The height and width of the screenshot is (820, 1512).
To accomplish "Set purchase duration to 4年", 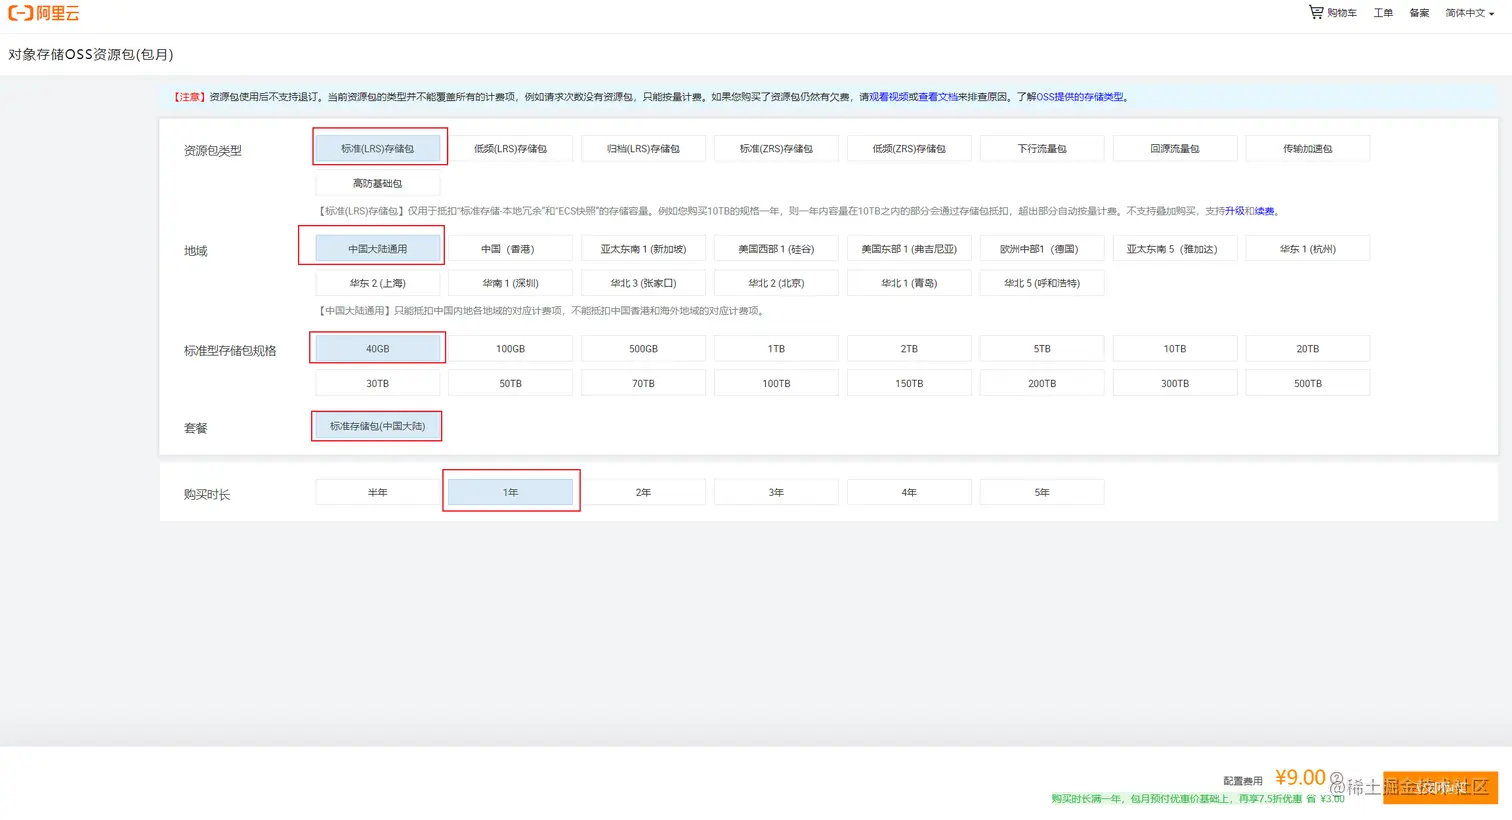I will point(909,492).
